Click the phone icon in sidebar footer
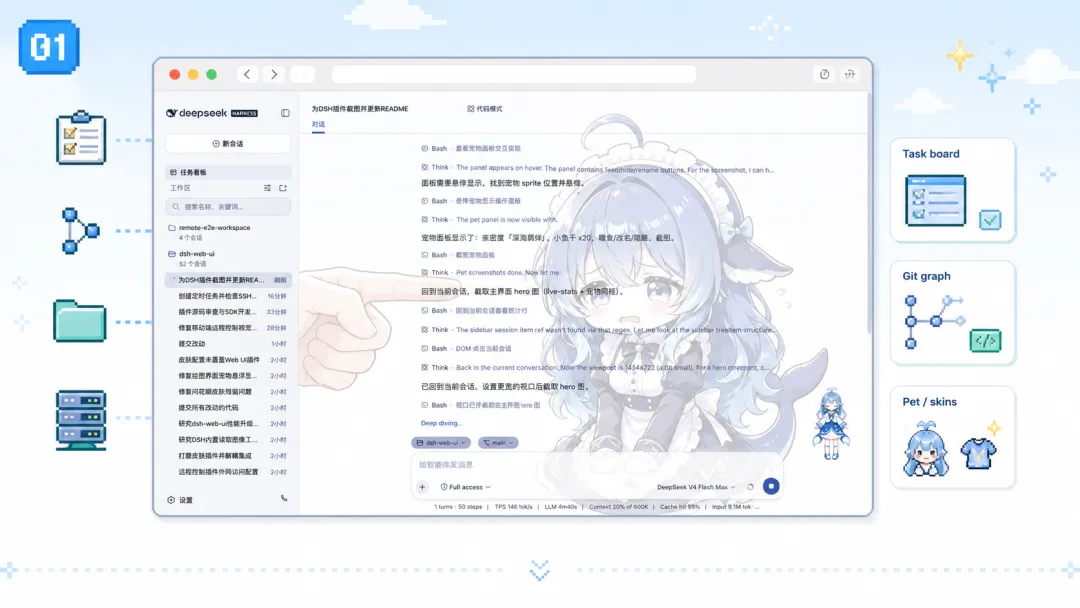Screen dimensions: 1080x608 click(284, 499)
